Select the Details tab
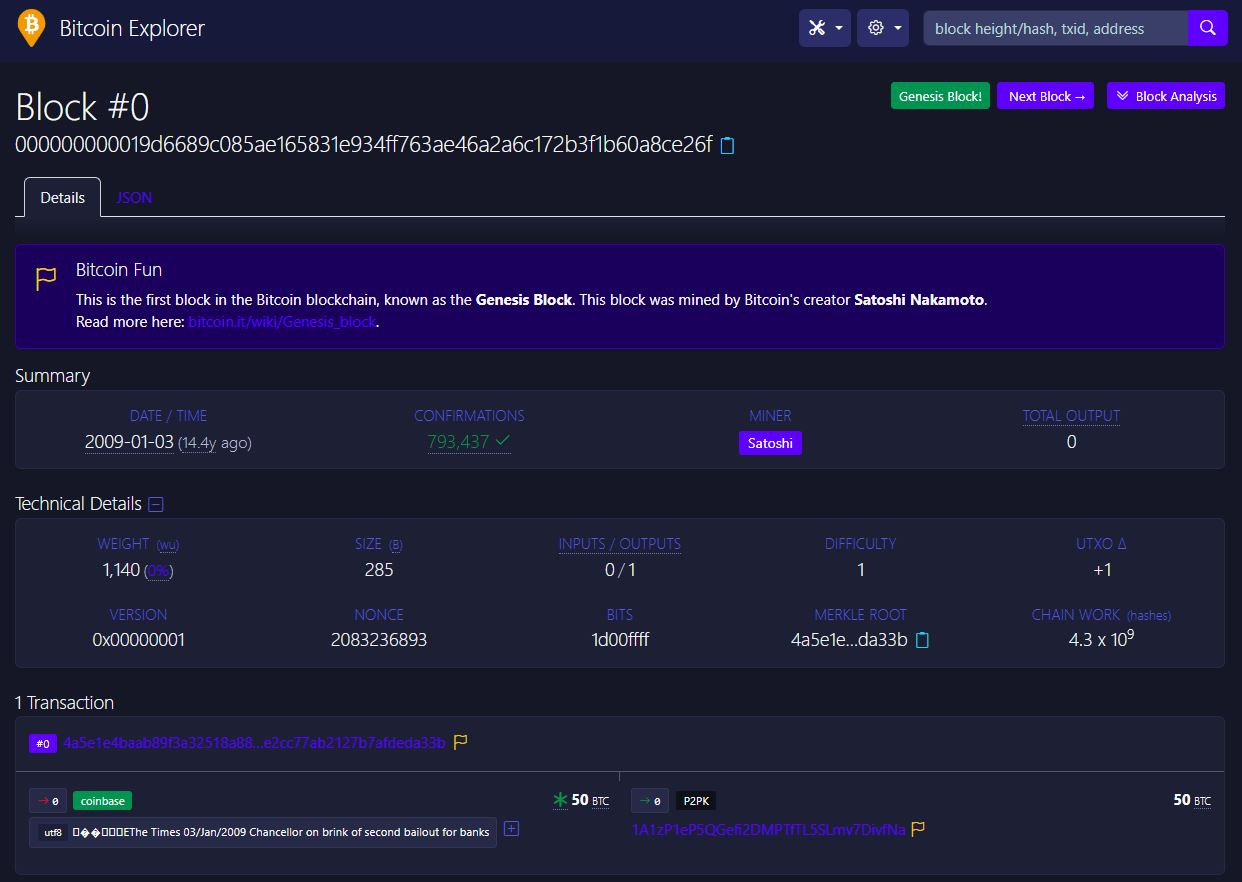1242x882 pixels. tap(62, 197)
